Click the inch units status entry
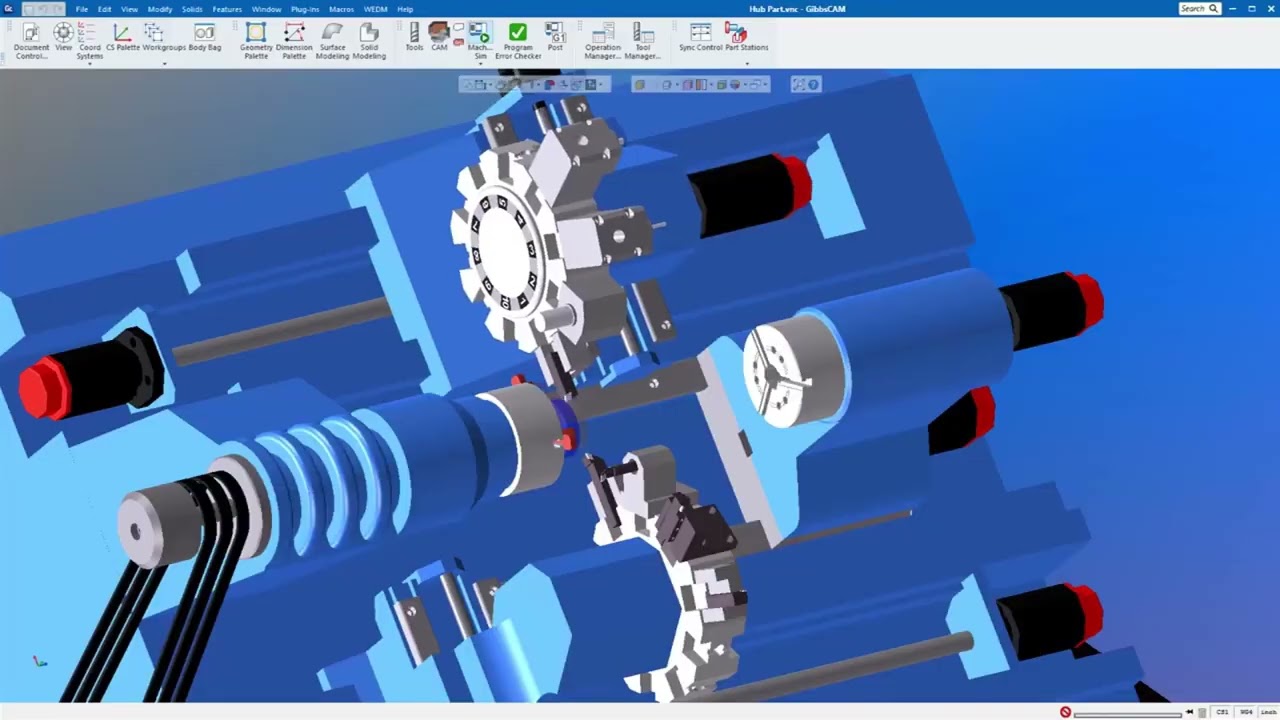 (1268, 712)
